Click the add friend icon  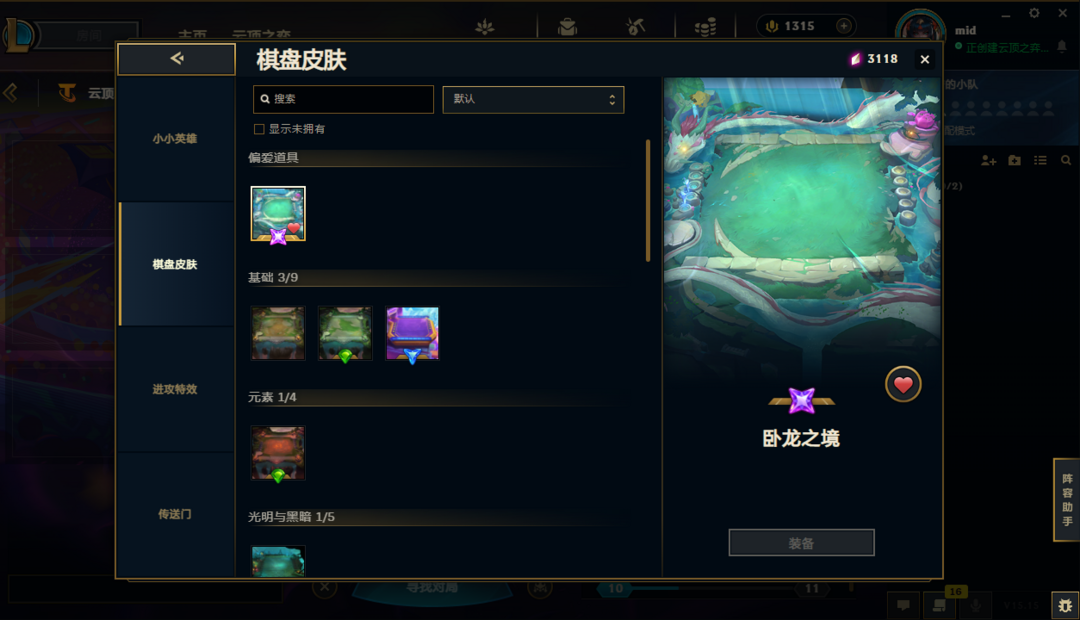988,161
